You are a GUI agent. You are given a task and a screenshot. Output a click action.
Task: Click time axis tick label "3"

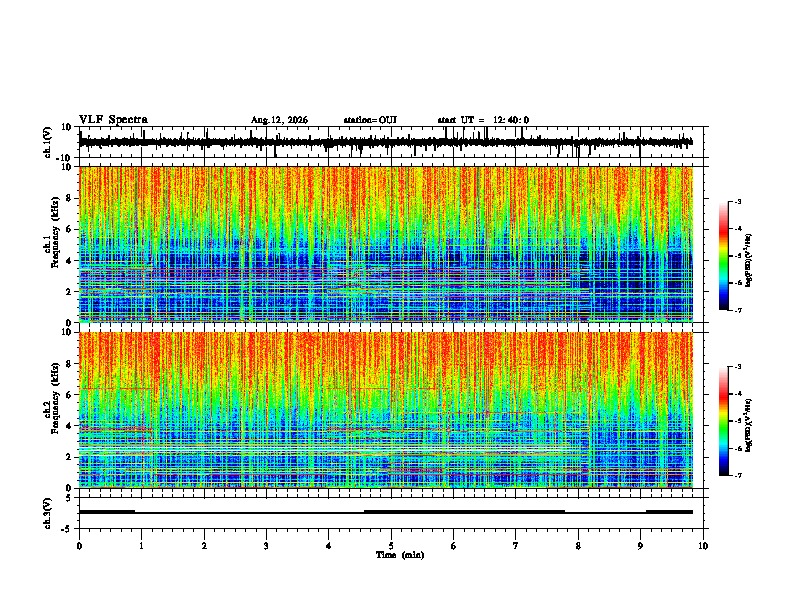tap(266, 546)
